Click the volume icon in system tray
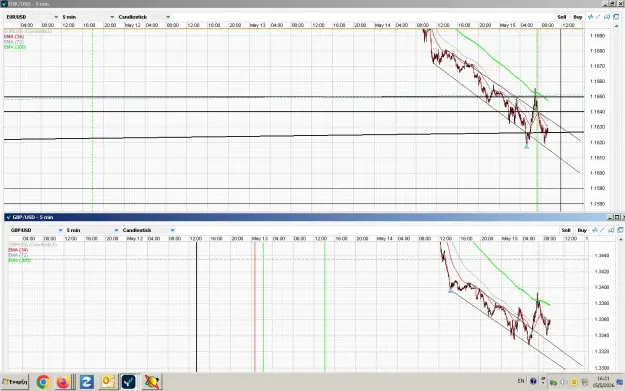625x391 pixels. click(564, 382)
